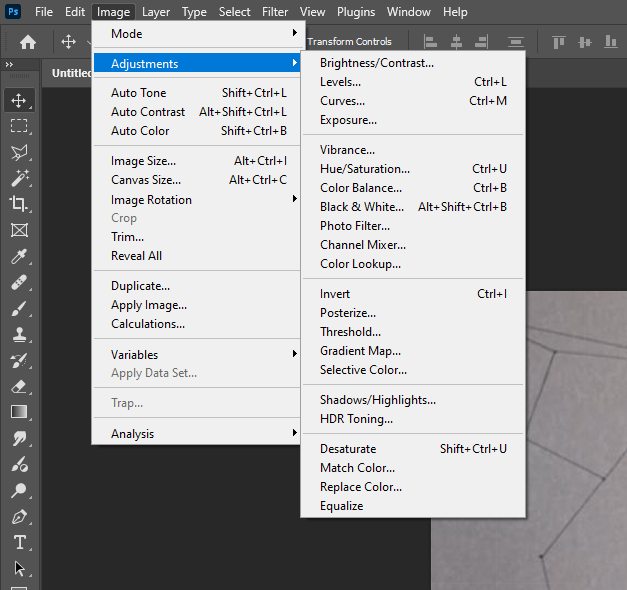Open the File menu

(x=44, y=12)
